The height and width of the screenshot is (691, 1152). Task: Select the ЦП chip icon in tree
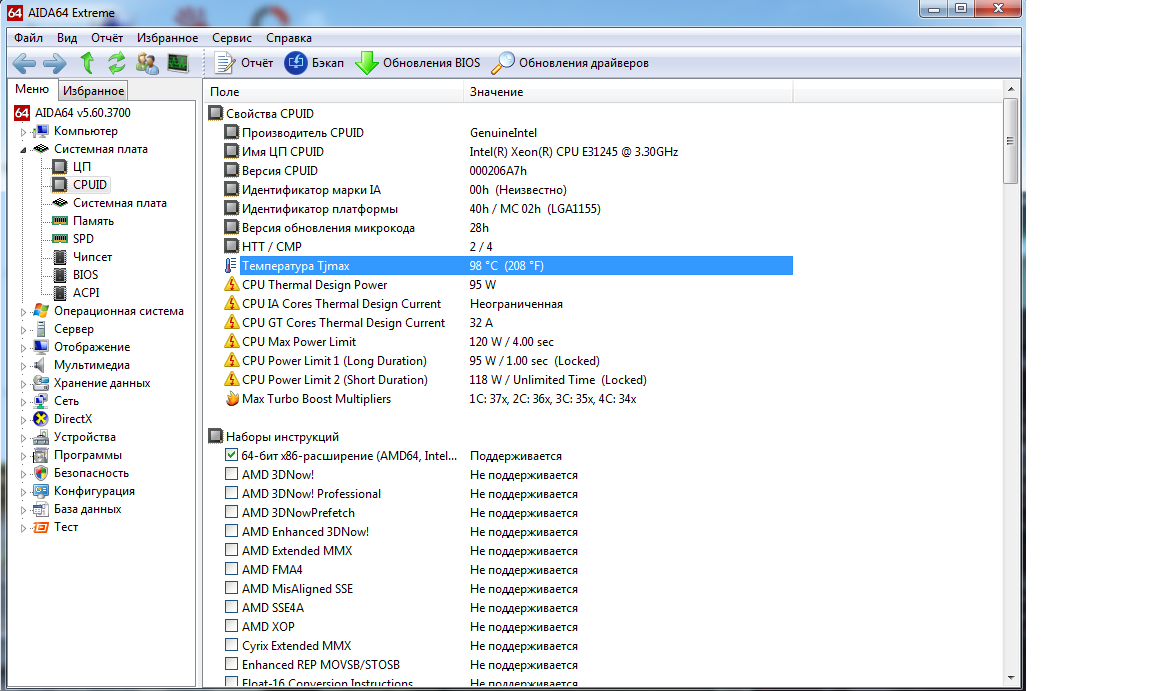60,167
